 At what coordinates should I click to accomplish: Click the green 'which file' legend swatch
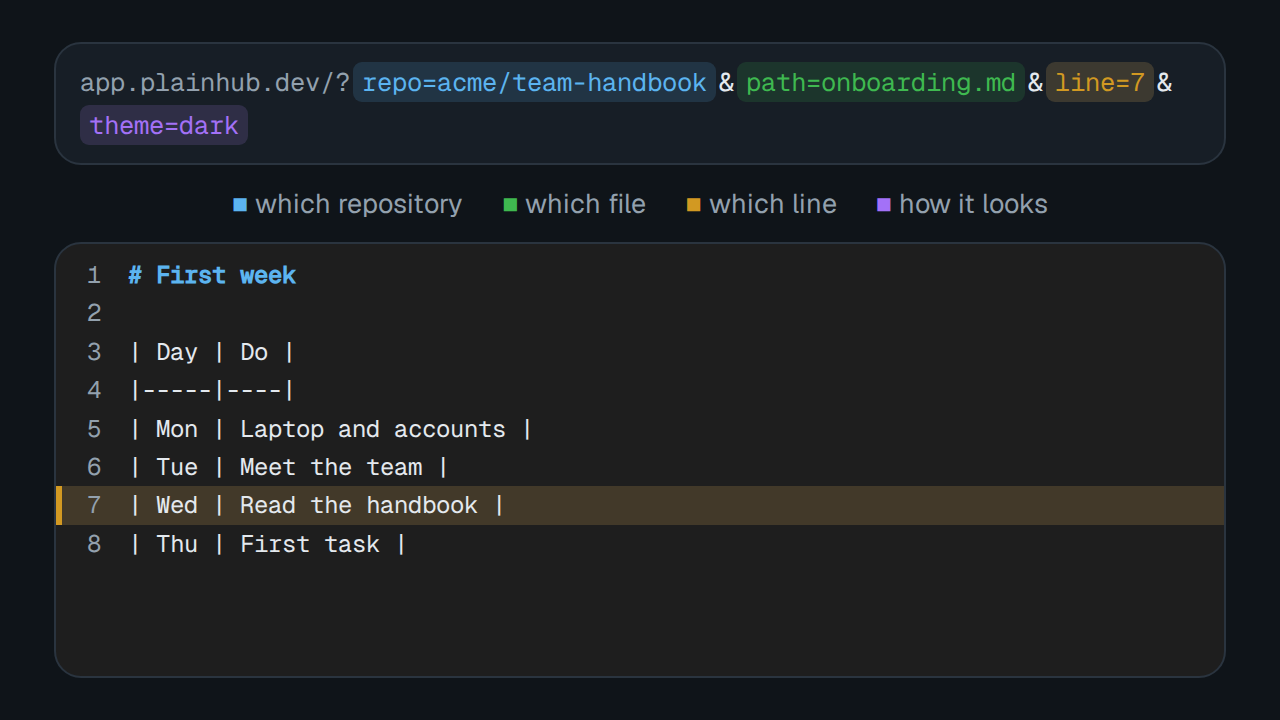[x=510, y=205]
